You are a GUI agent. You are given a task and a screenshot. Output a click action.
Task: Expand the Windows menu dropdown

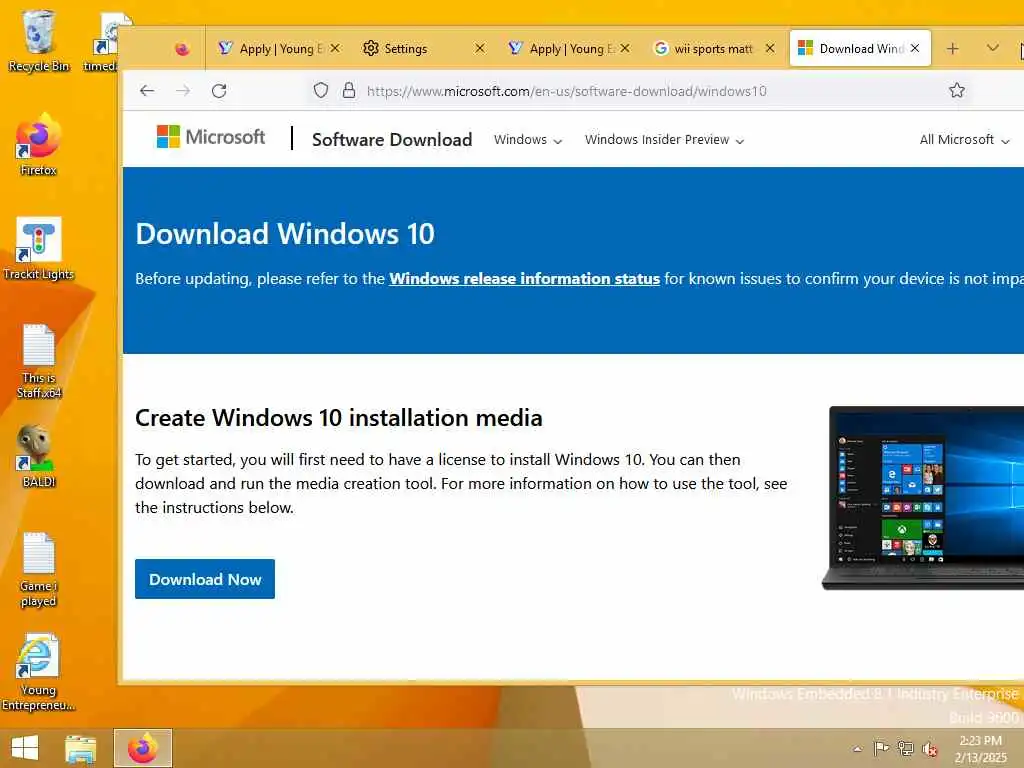point(528,140)
